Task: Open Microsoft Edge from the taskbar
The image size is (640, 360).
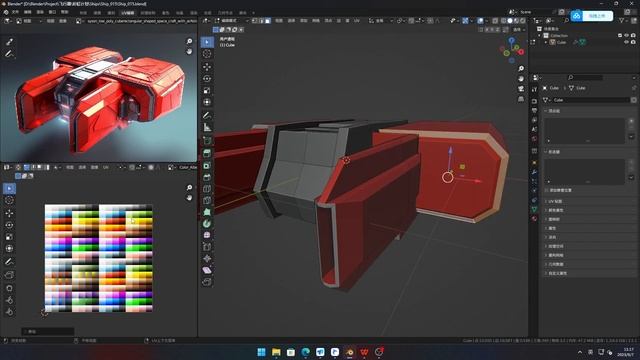Action: pos(305,352)
